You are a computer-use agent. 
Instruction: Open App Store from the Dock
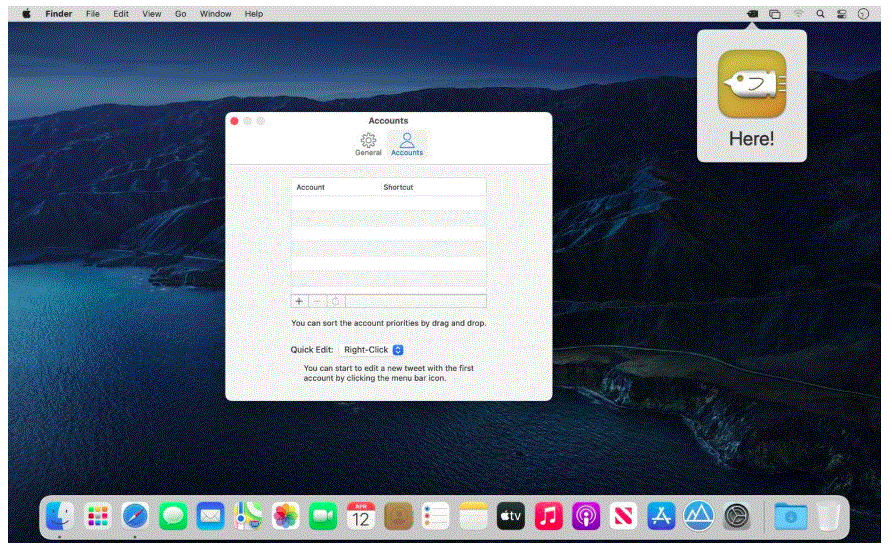661,517
